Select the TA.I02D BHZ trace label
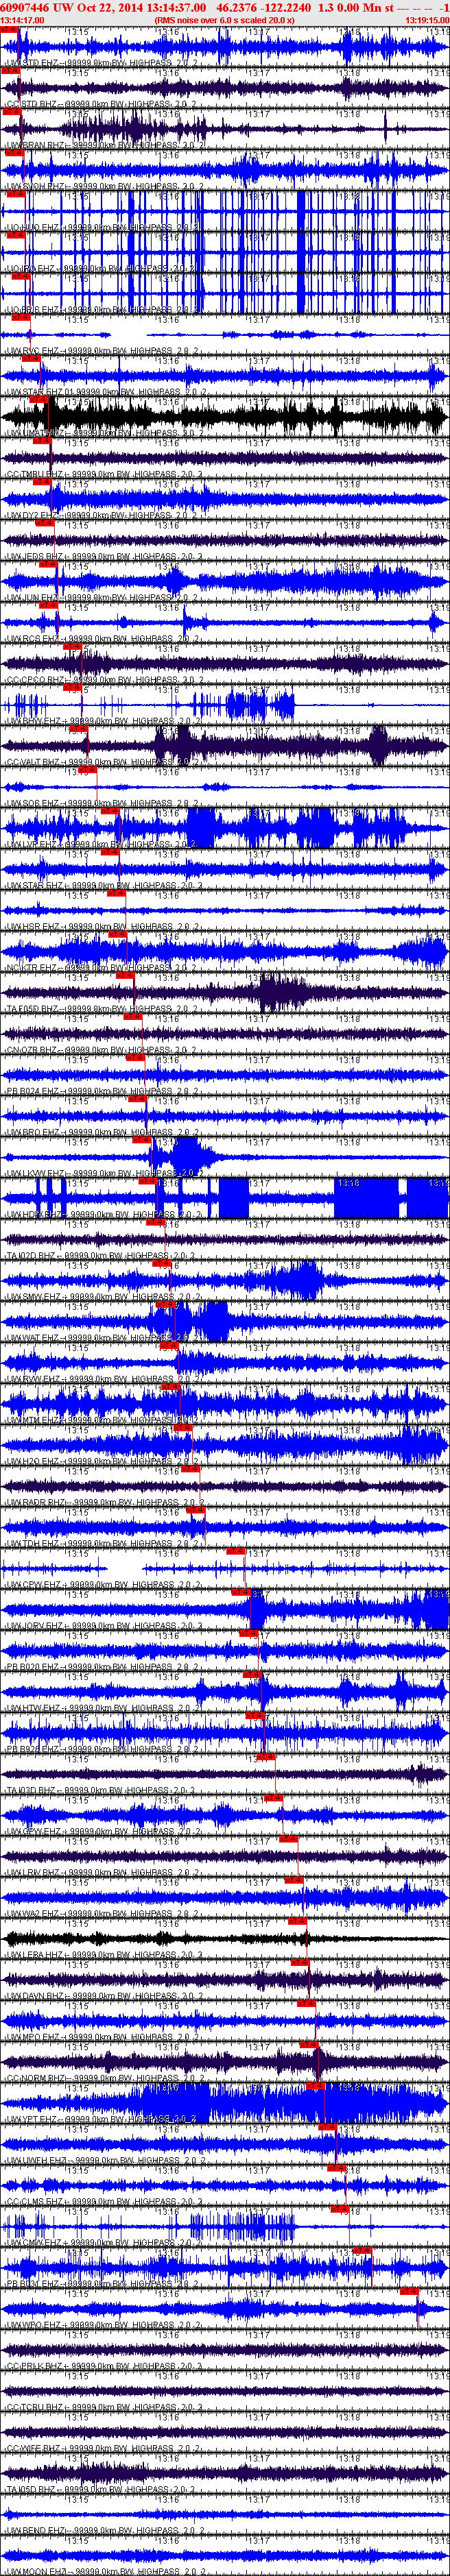Screen dimensions: 450x2576 (x=102, y=1256)
